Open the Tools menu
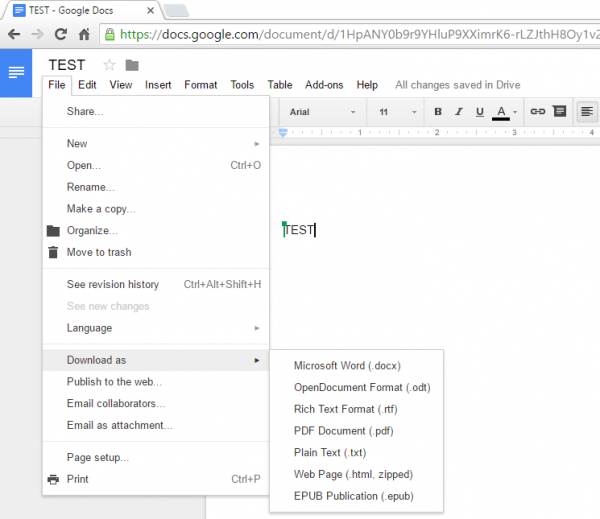The image size is (600, 519). pyautogui.click(x=242, y=85)
